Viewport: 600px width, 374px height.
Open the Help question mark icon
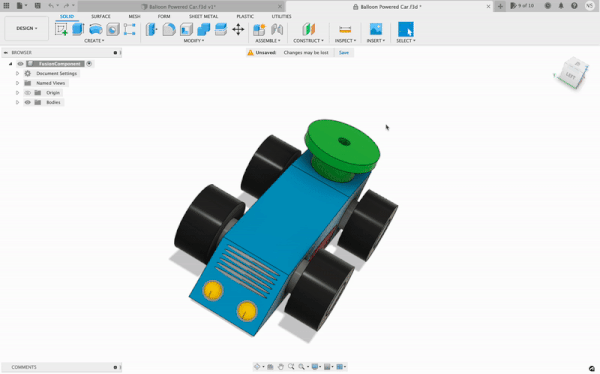pyautogui.click(x=574, y=6)
